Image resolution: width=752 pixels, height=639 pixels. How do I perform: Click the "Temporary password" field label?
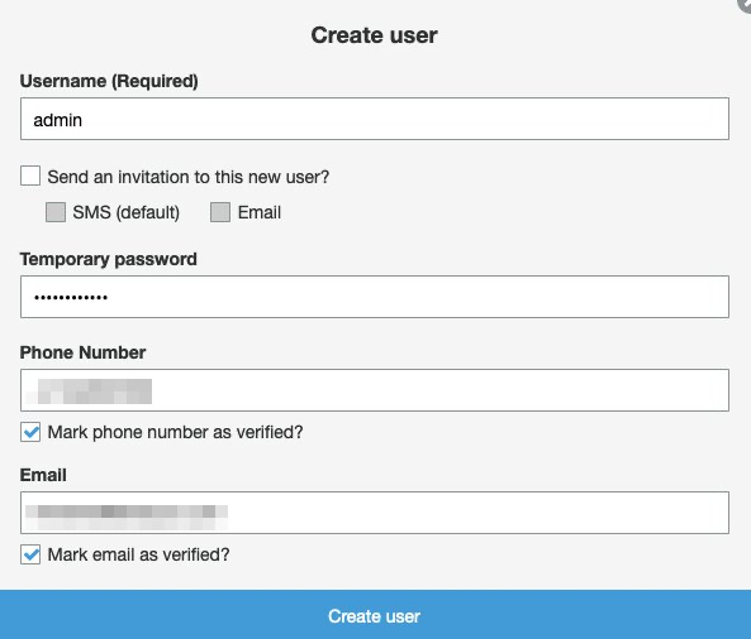(x=108, y=259)
